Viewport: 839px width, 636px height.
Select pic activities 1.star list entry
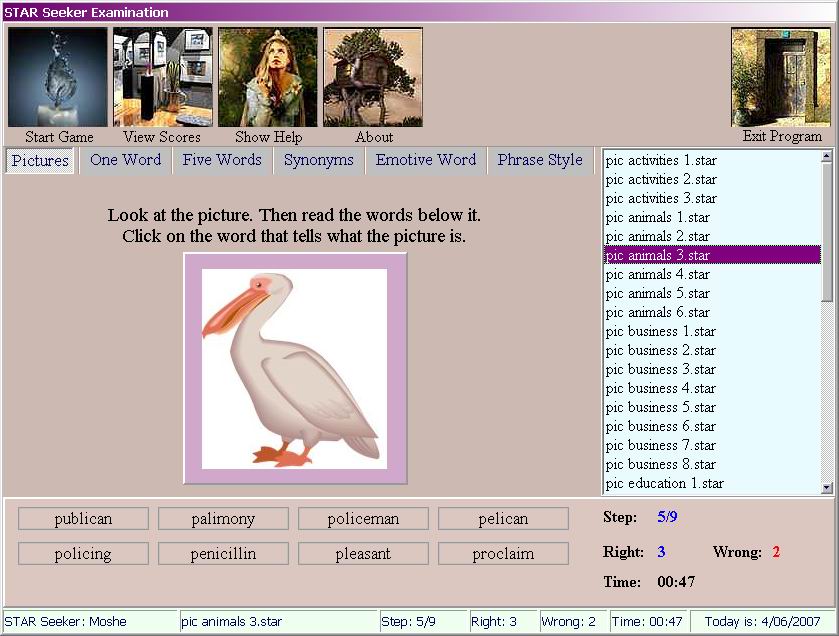coord(661,160)
